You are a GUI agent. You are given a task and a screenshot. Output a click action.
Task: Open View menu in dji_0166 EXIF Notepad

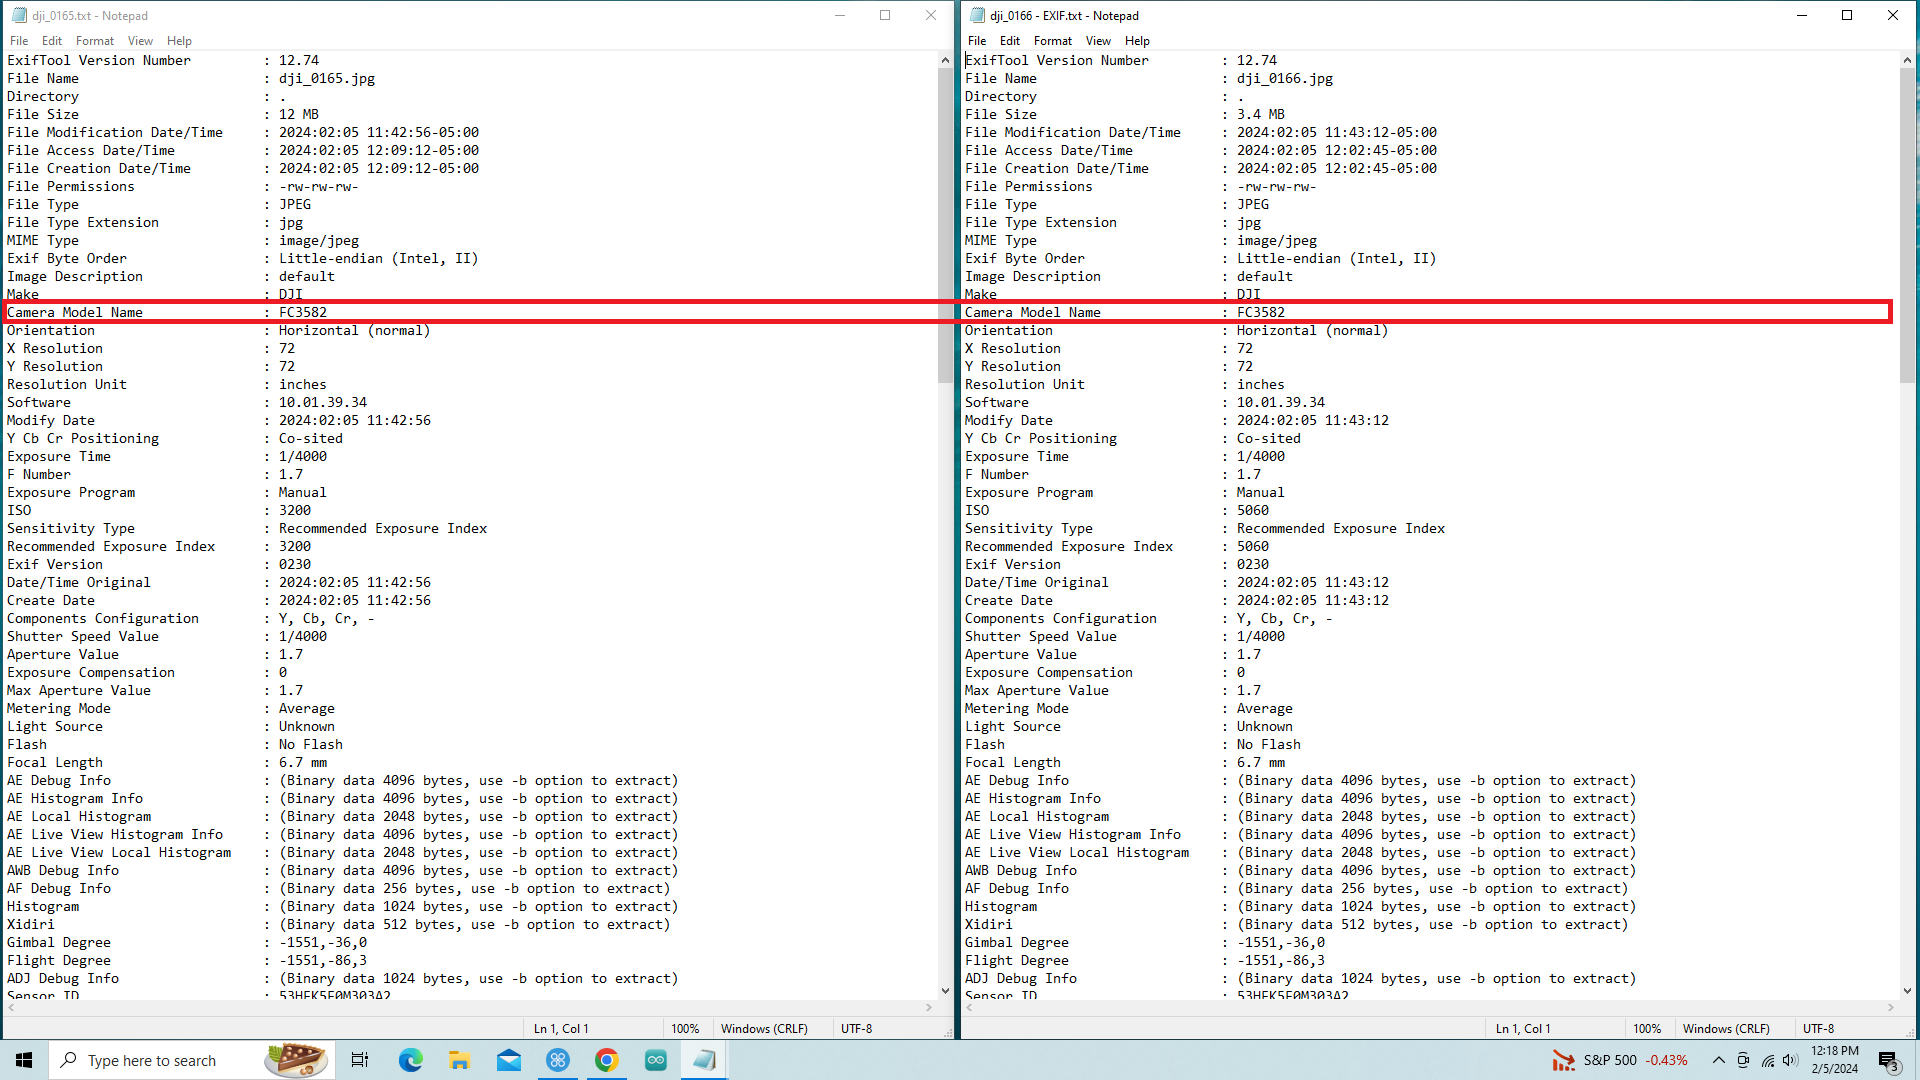coord(1098,41)
